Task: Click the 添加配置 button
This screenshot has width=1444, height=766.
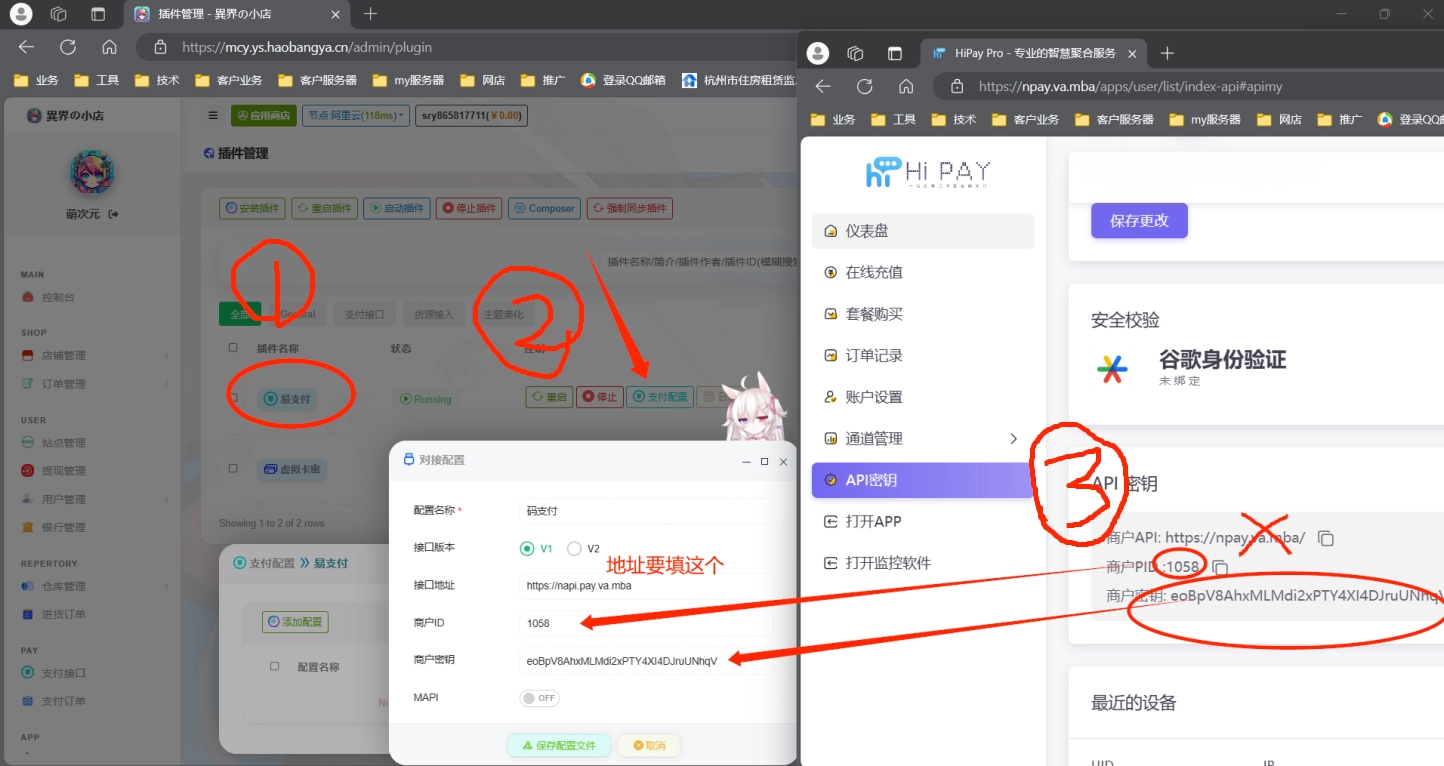Action: (x=295, y=622)
